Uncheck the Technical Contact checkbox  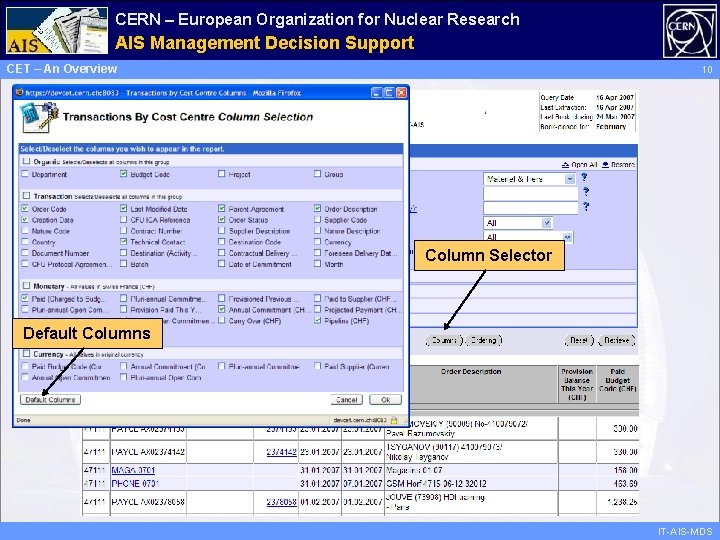tap(123, 242)
